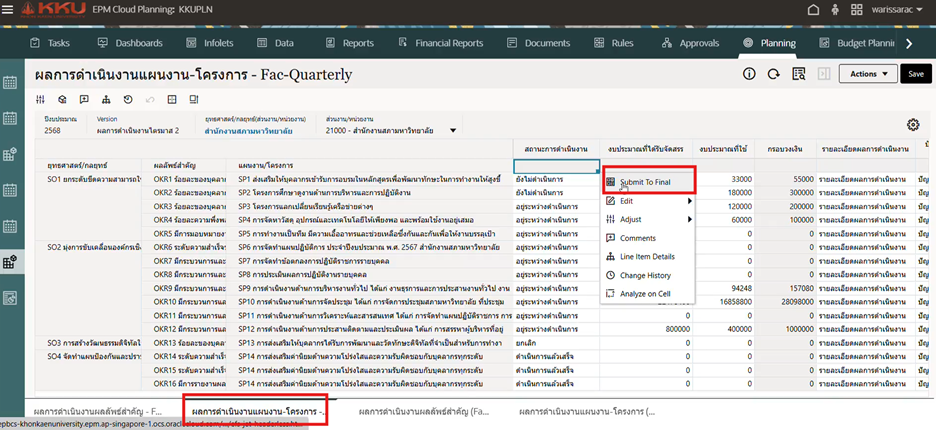Click the 800000 allocated budget cell

pos(646,329)
